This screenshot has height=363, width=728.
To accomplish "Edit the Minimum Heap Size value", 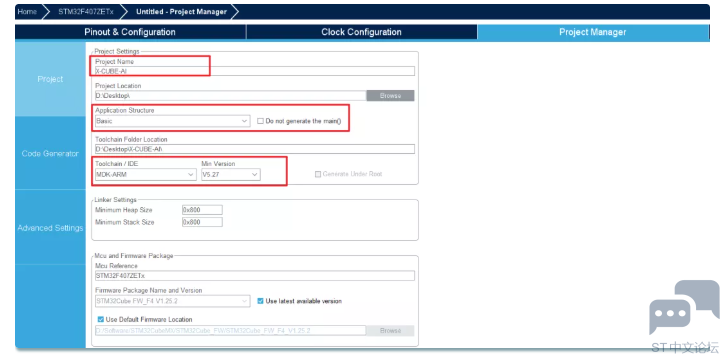I will (x=202, y=210).
